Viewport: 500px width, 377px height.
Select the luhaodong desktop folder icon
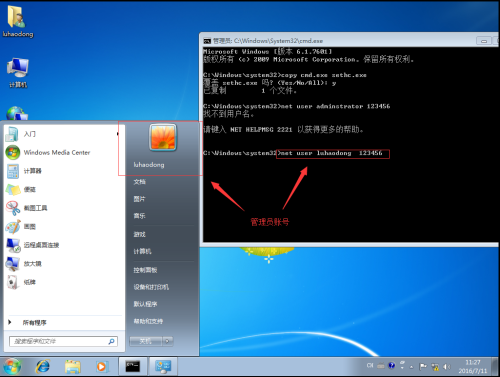[18, 21]
